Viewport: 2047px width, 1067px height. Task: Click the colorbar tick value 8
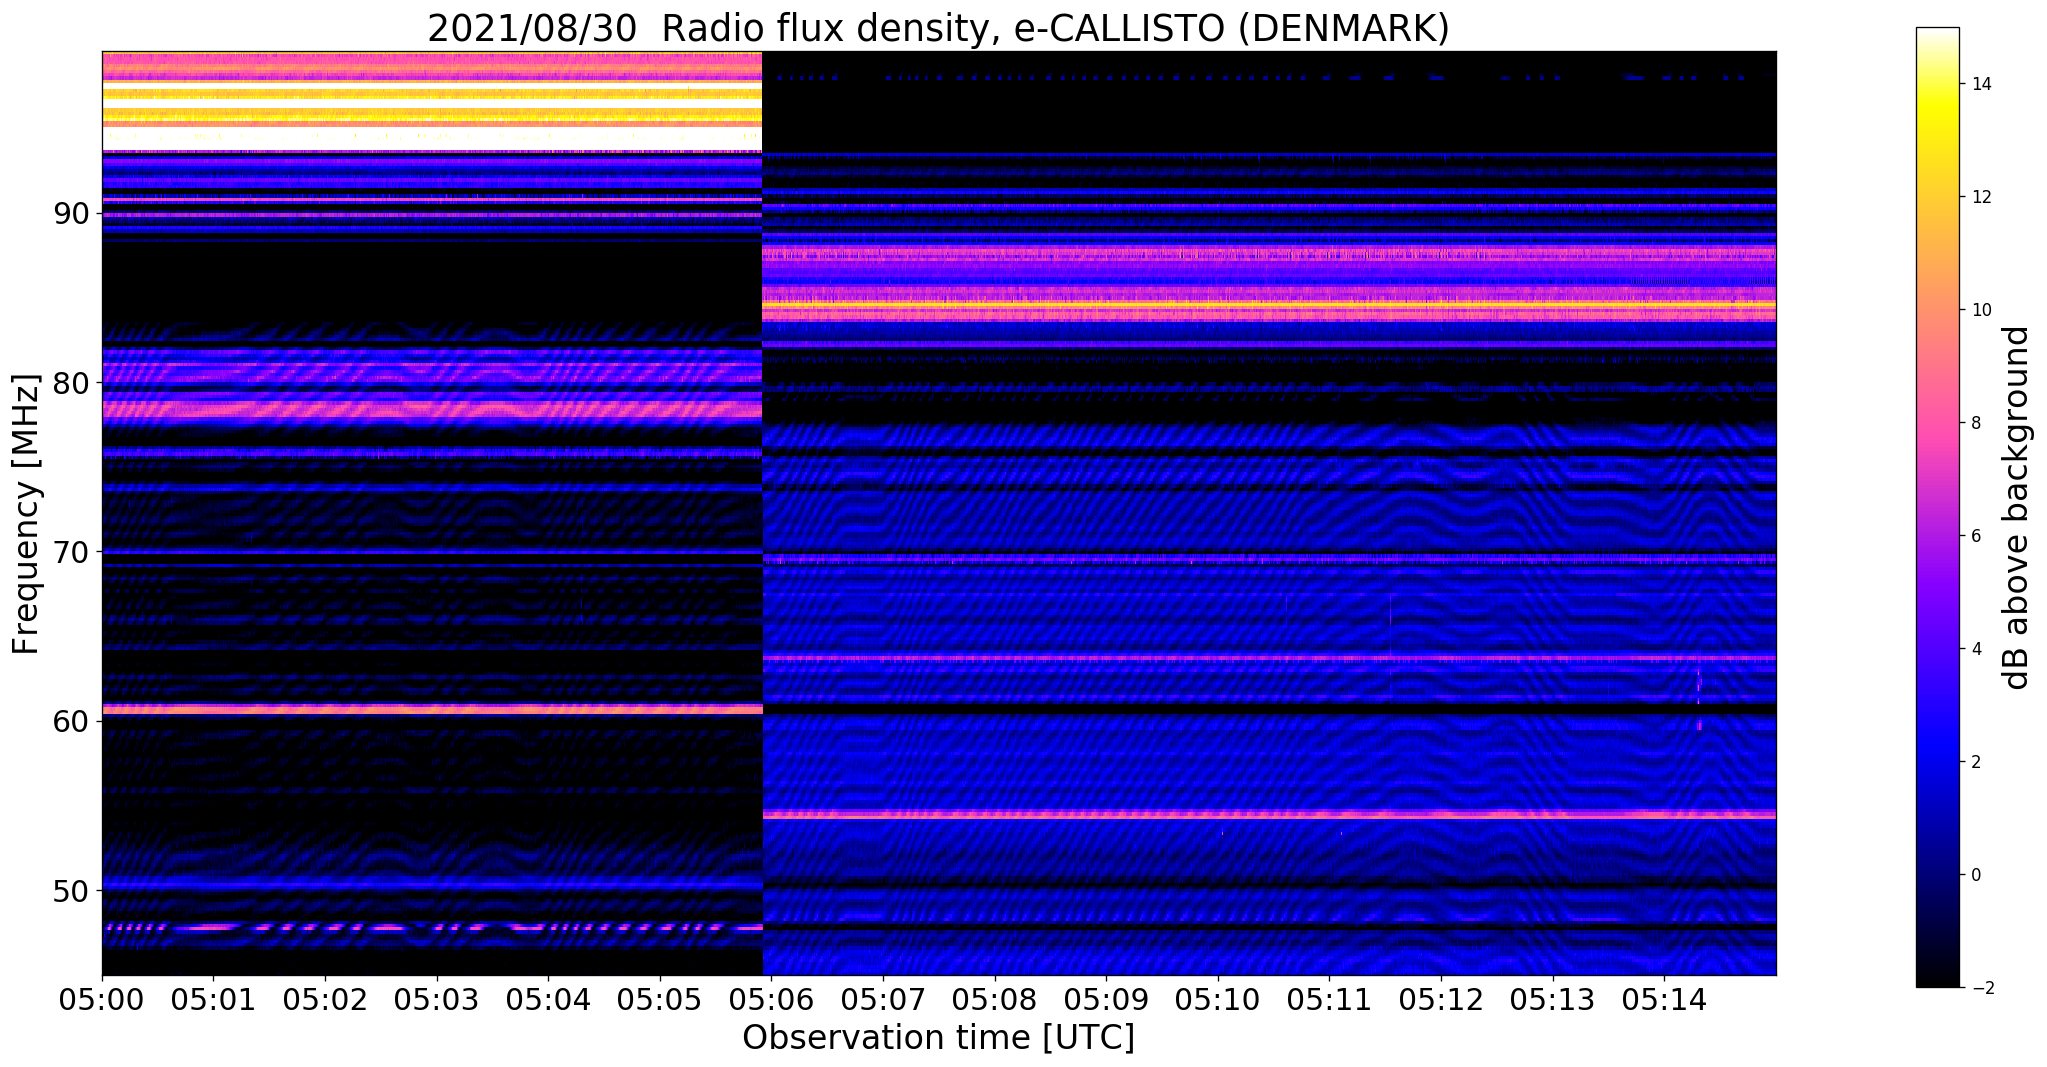point(1974,423)
